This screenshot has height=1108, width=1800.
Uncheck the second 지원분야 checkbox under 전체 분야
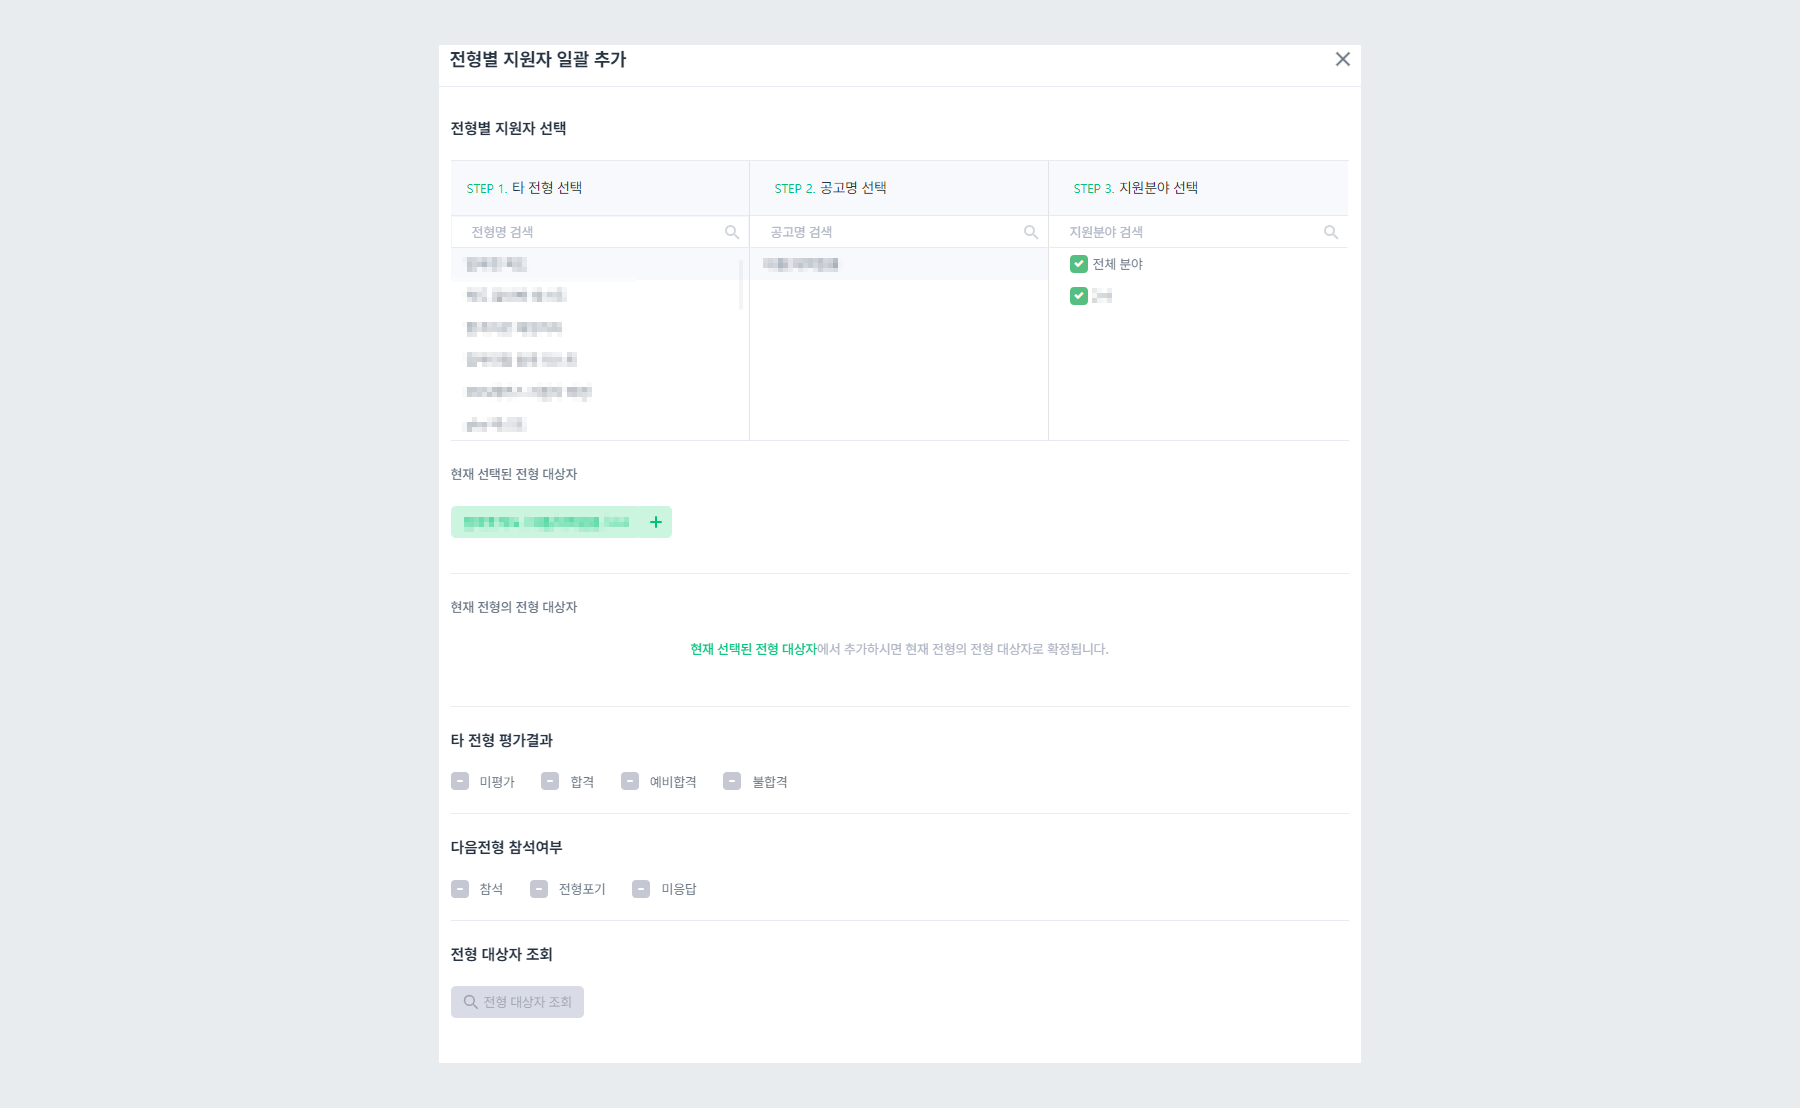[1078, 296]
